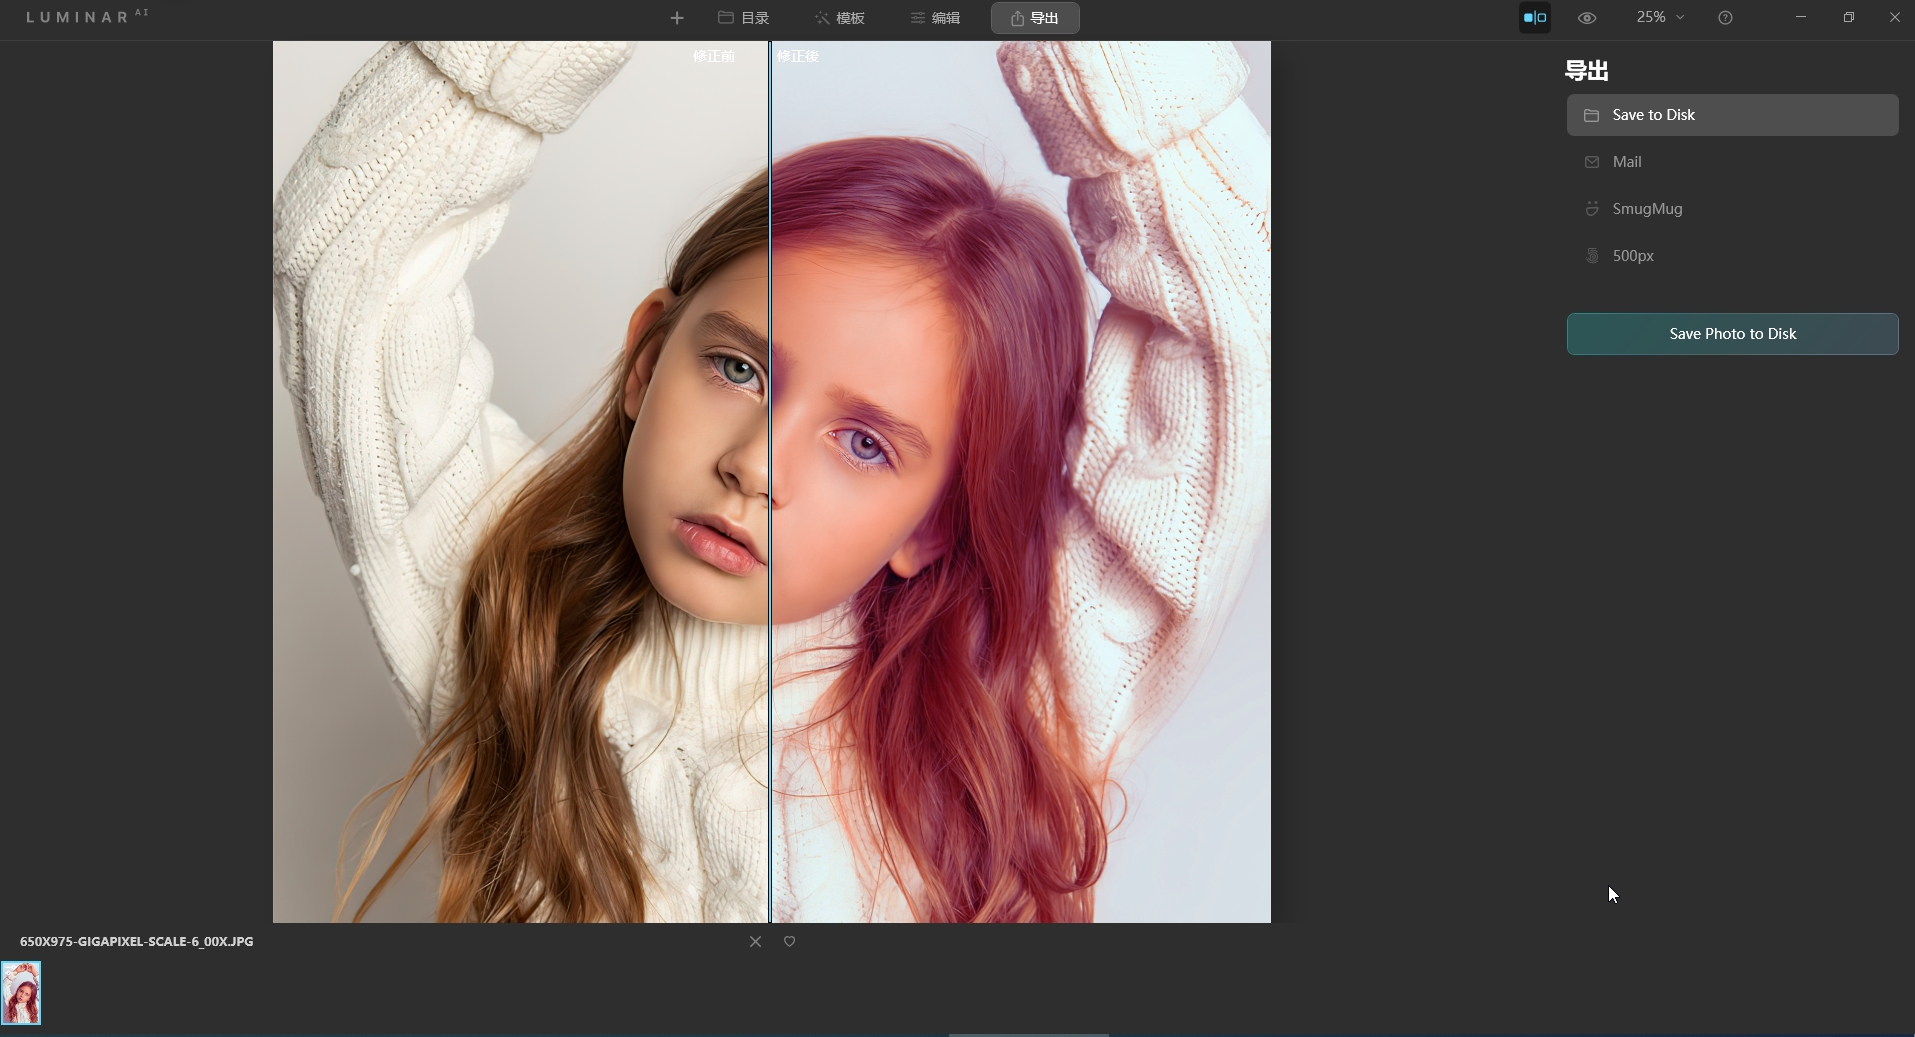Open the help question mark icon
This screenshot has height=1037, width=1915.
[1725, 18]
